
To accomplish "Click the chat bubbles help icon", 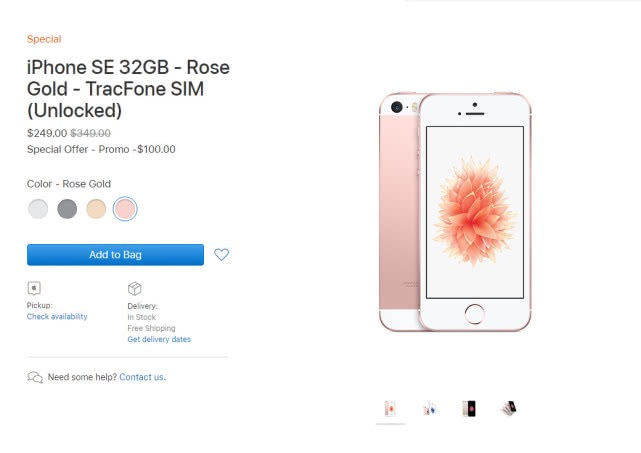I will pos(35,377).
